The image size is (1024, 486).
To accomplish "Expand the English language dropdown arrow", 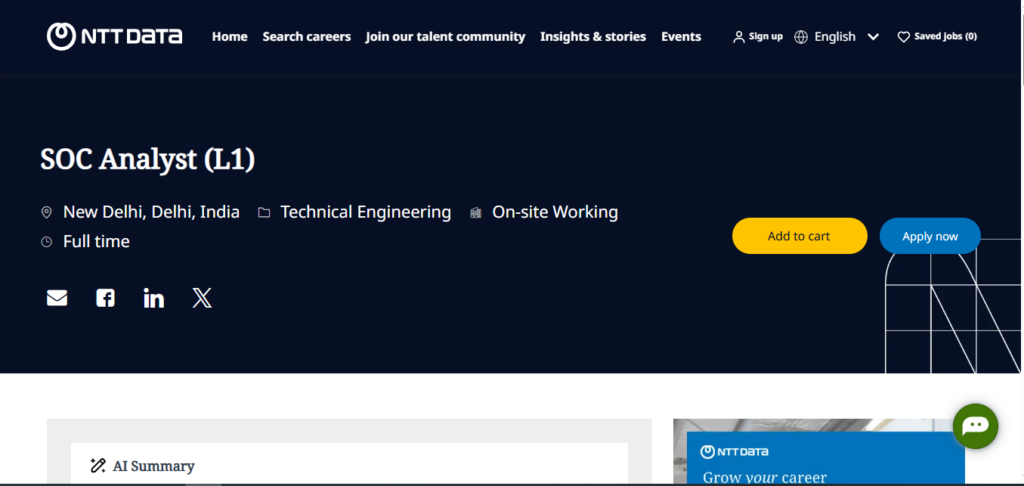I will coord(873,37).
